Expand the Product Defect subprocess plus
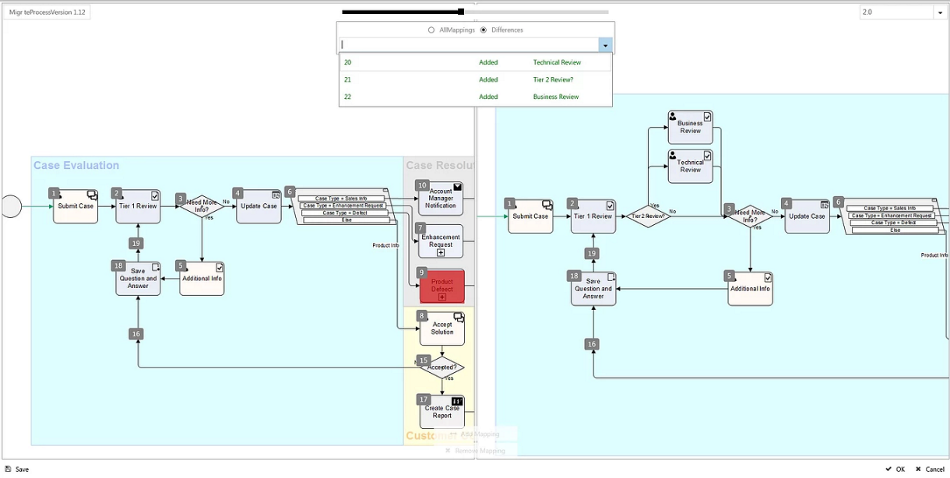950x478 pixels. point(442,297)
